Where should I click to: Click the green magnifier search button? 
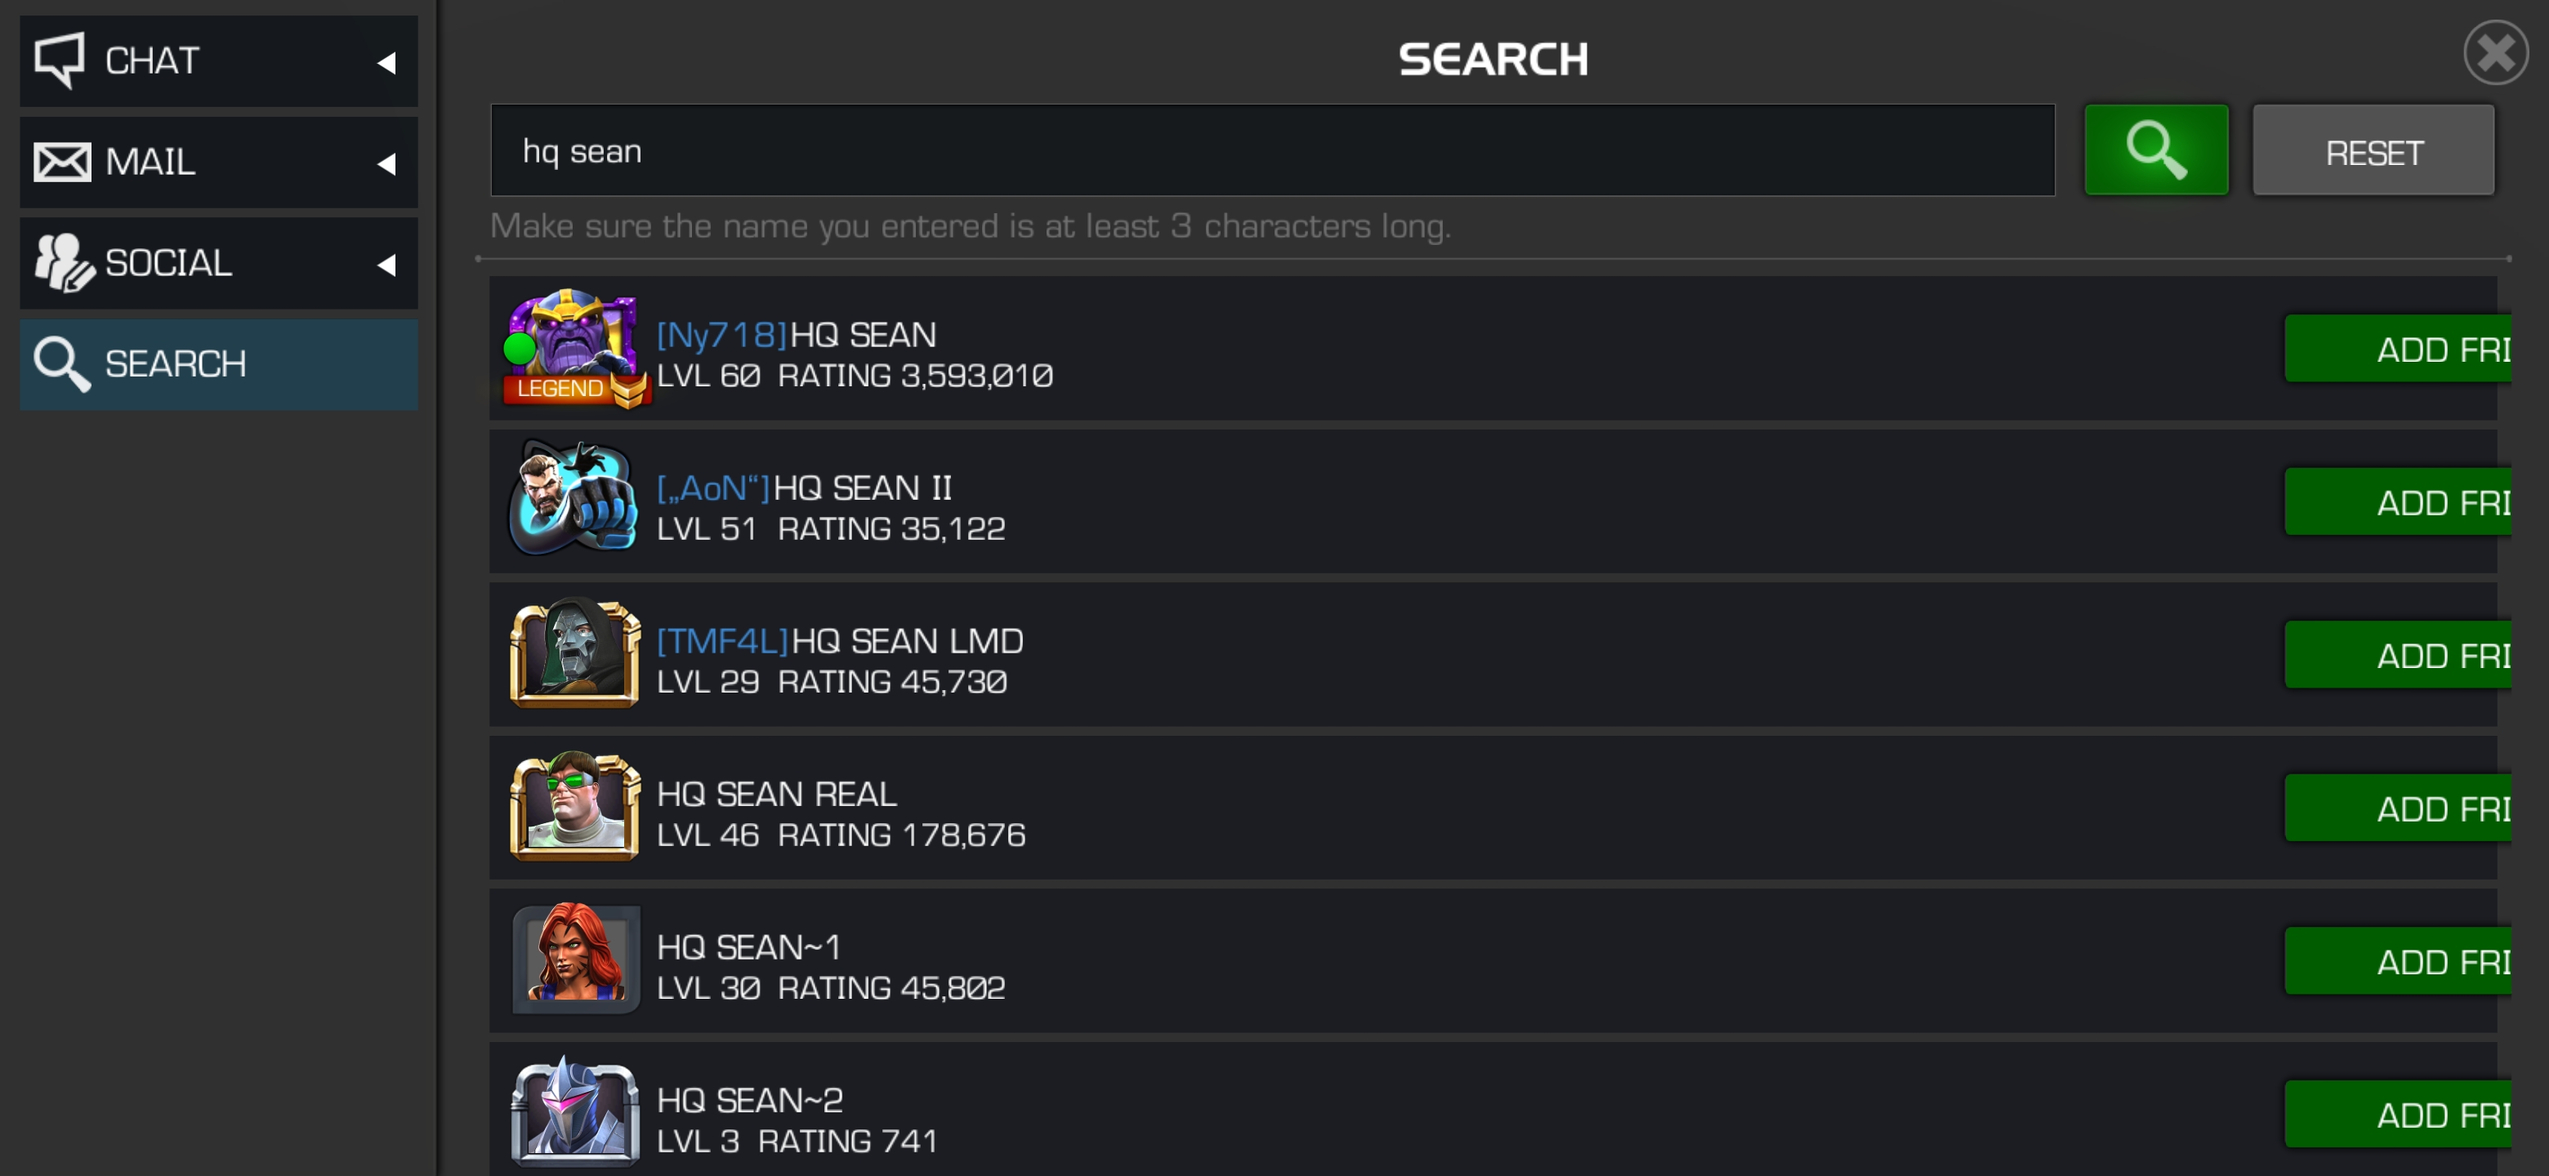point(2155,150)
